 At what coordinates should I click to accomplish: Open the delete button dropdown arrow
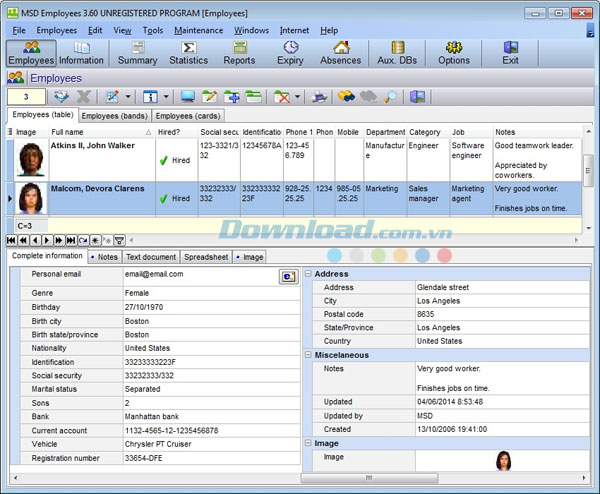(298, 97)
